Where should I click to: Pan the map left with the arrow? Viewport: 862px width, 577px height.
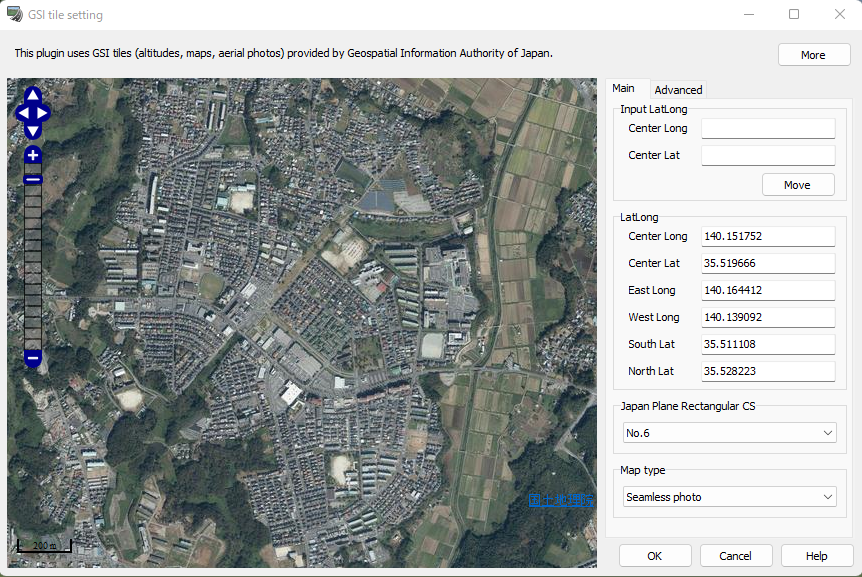(x=22, y=114)
